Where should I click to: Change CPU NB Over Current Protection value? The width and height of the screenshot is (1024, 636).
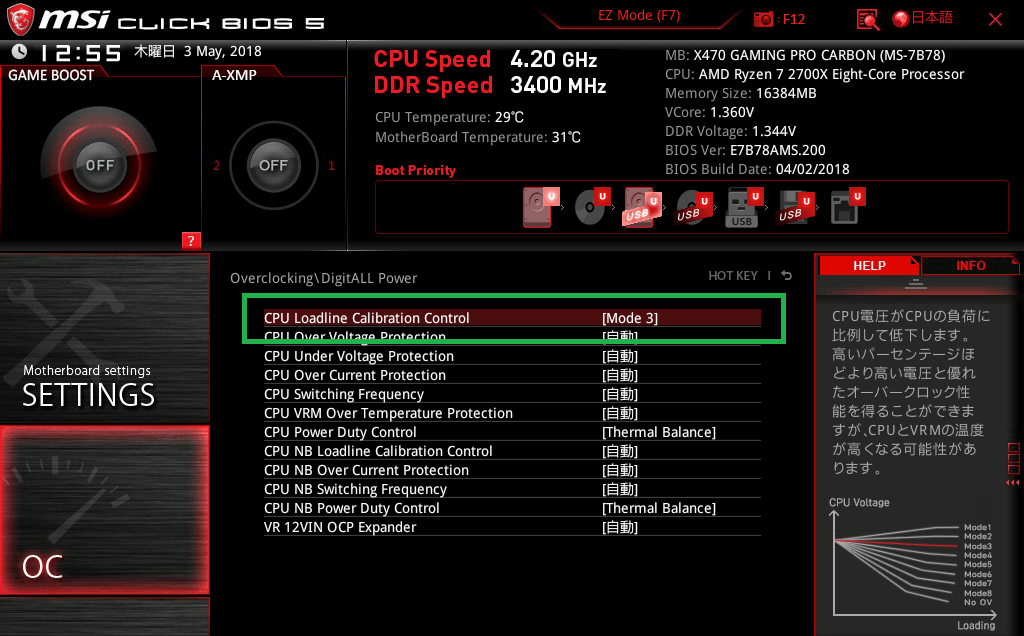pos(620,469)
